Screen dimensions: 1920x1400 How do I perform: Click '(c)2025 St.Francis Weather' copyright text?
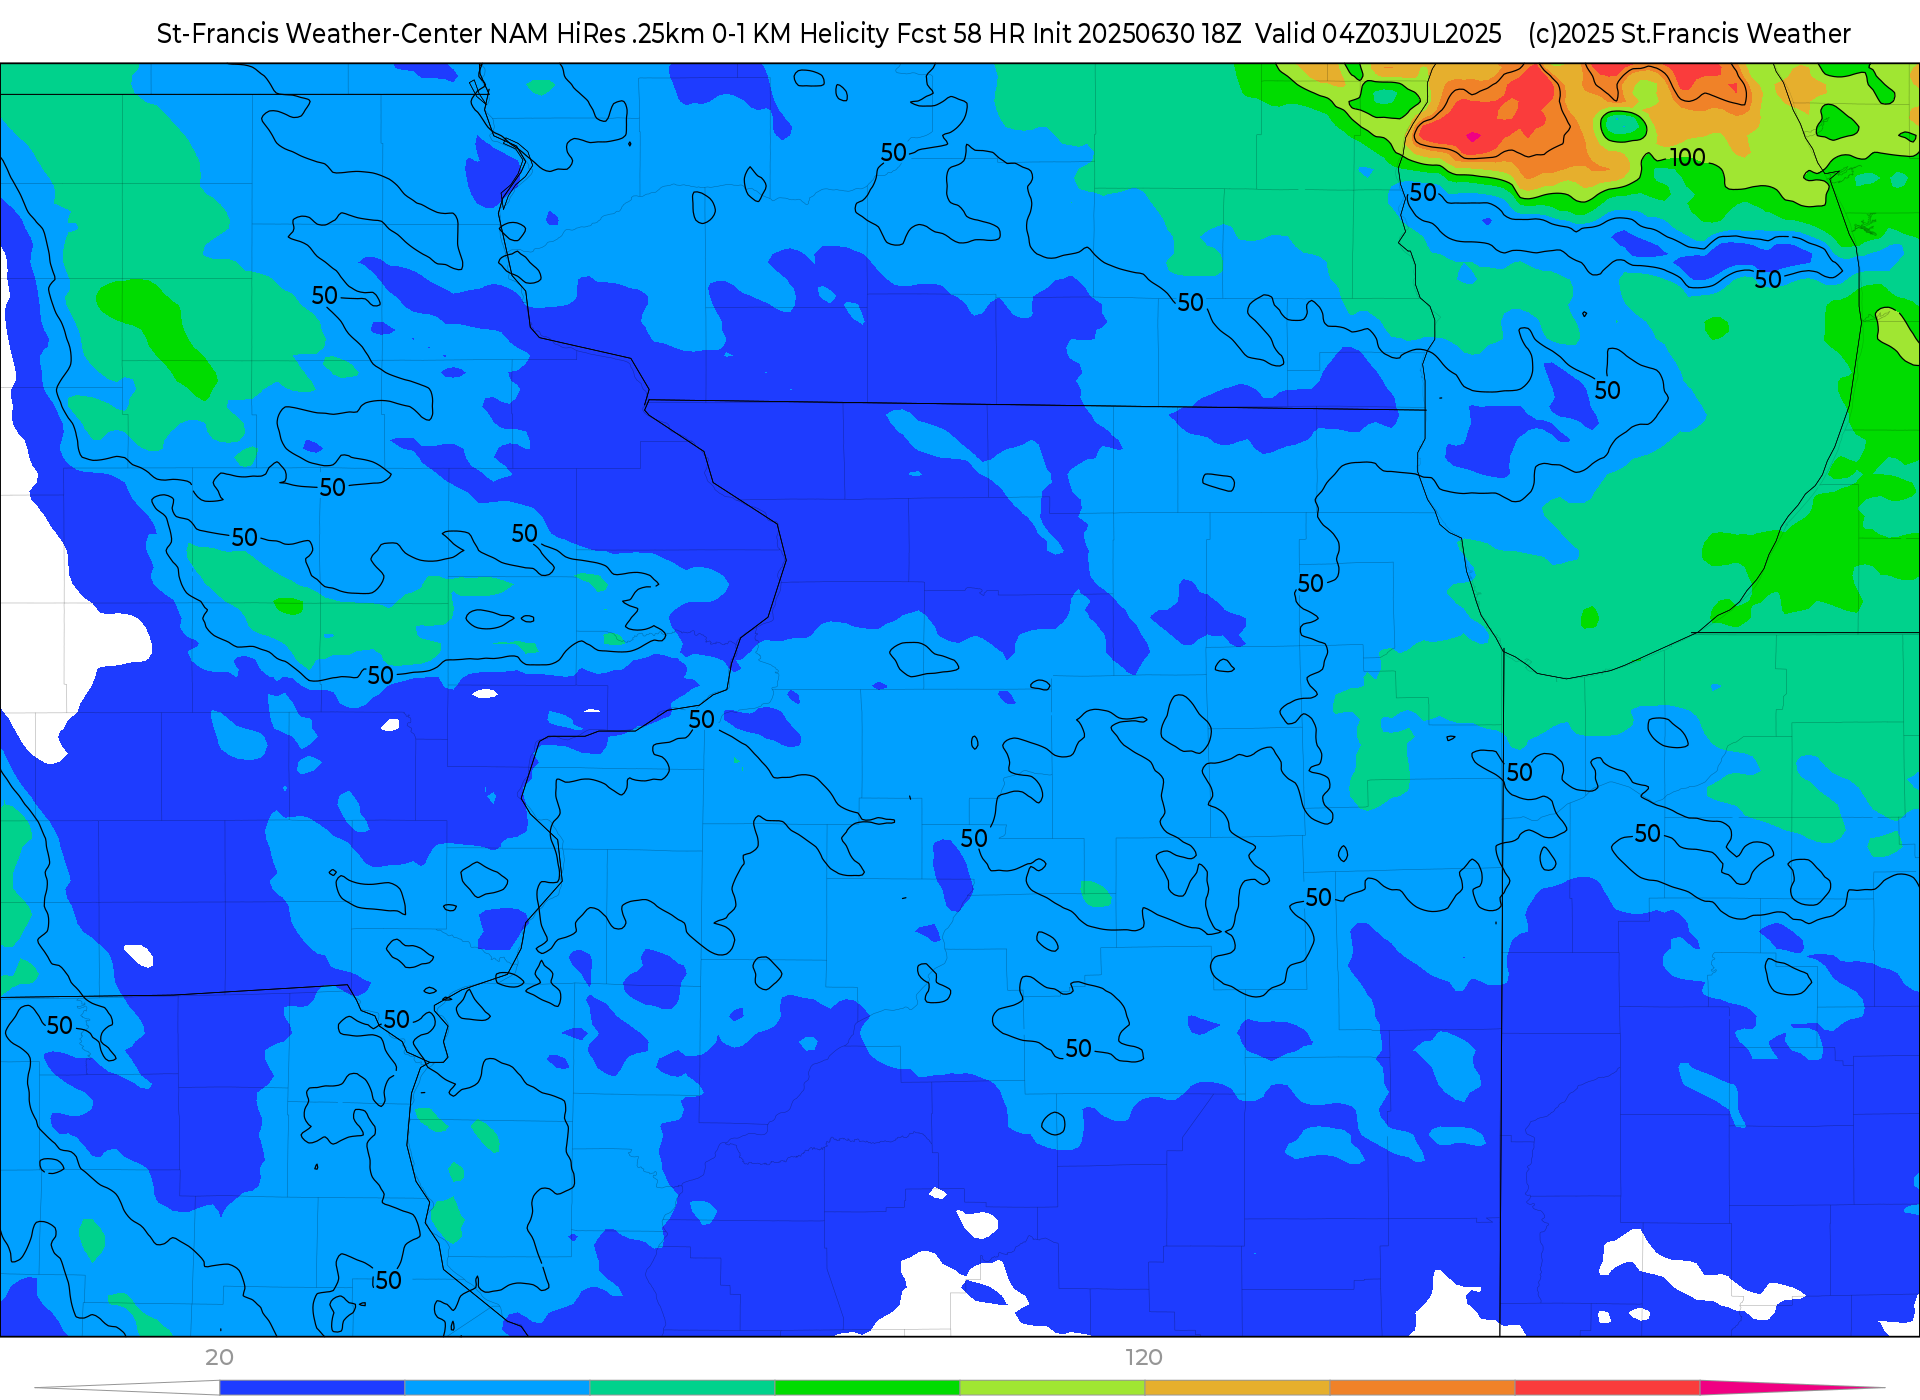(1689, 34)
